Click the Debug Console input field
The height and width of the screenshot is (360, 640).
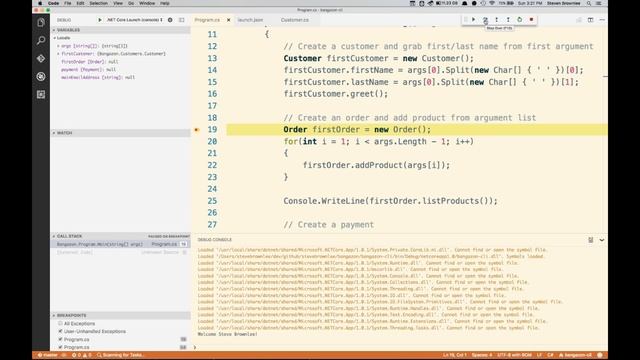(x=400, y=347)
